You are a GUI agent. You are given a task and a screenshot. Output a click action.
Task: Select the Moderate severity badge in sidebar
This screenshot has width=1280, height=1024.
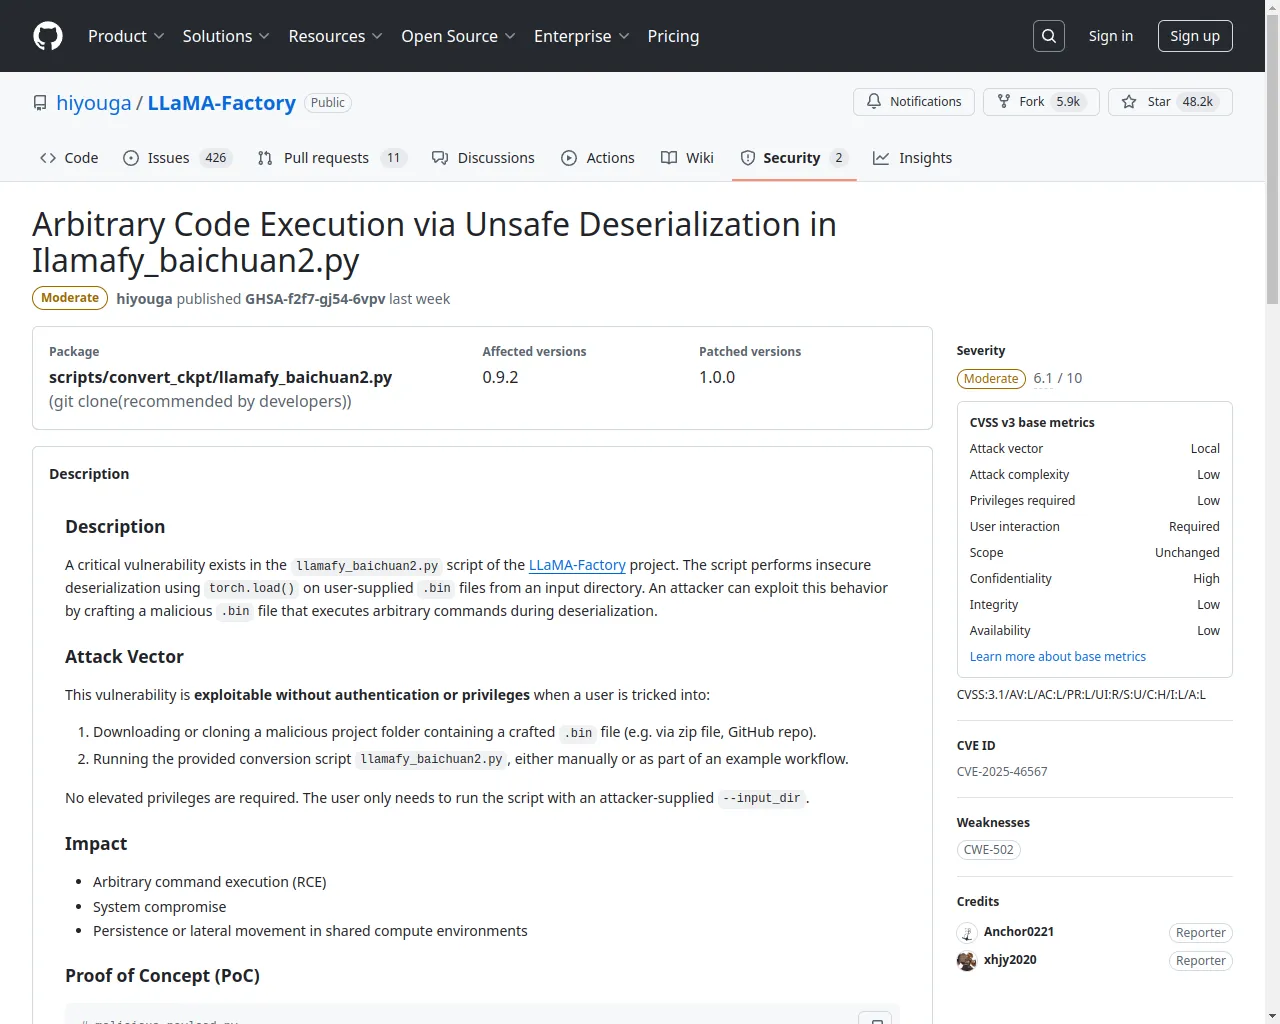pyautogui.click(x=991, y=379)
